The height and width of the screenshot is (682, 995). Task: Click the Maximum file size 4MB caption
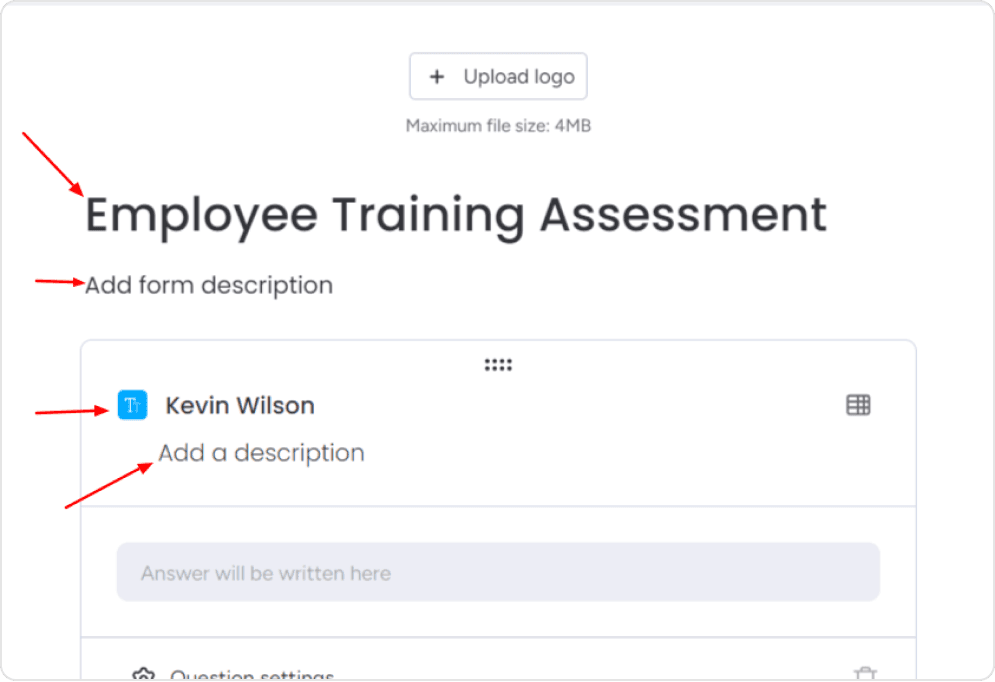pyautogui.click(x=498, y=126)
